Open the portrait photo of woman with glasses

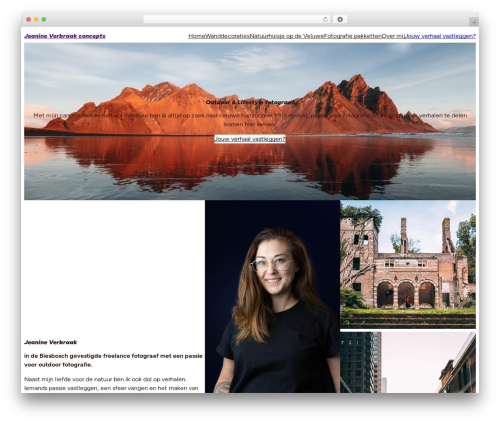coord(272,296)
